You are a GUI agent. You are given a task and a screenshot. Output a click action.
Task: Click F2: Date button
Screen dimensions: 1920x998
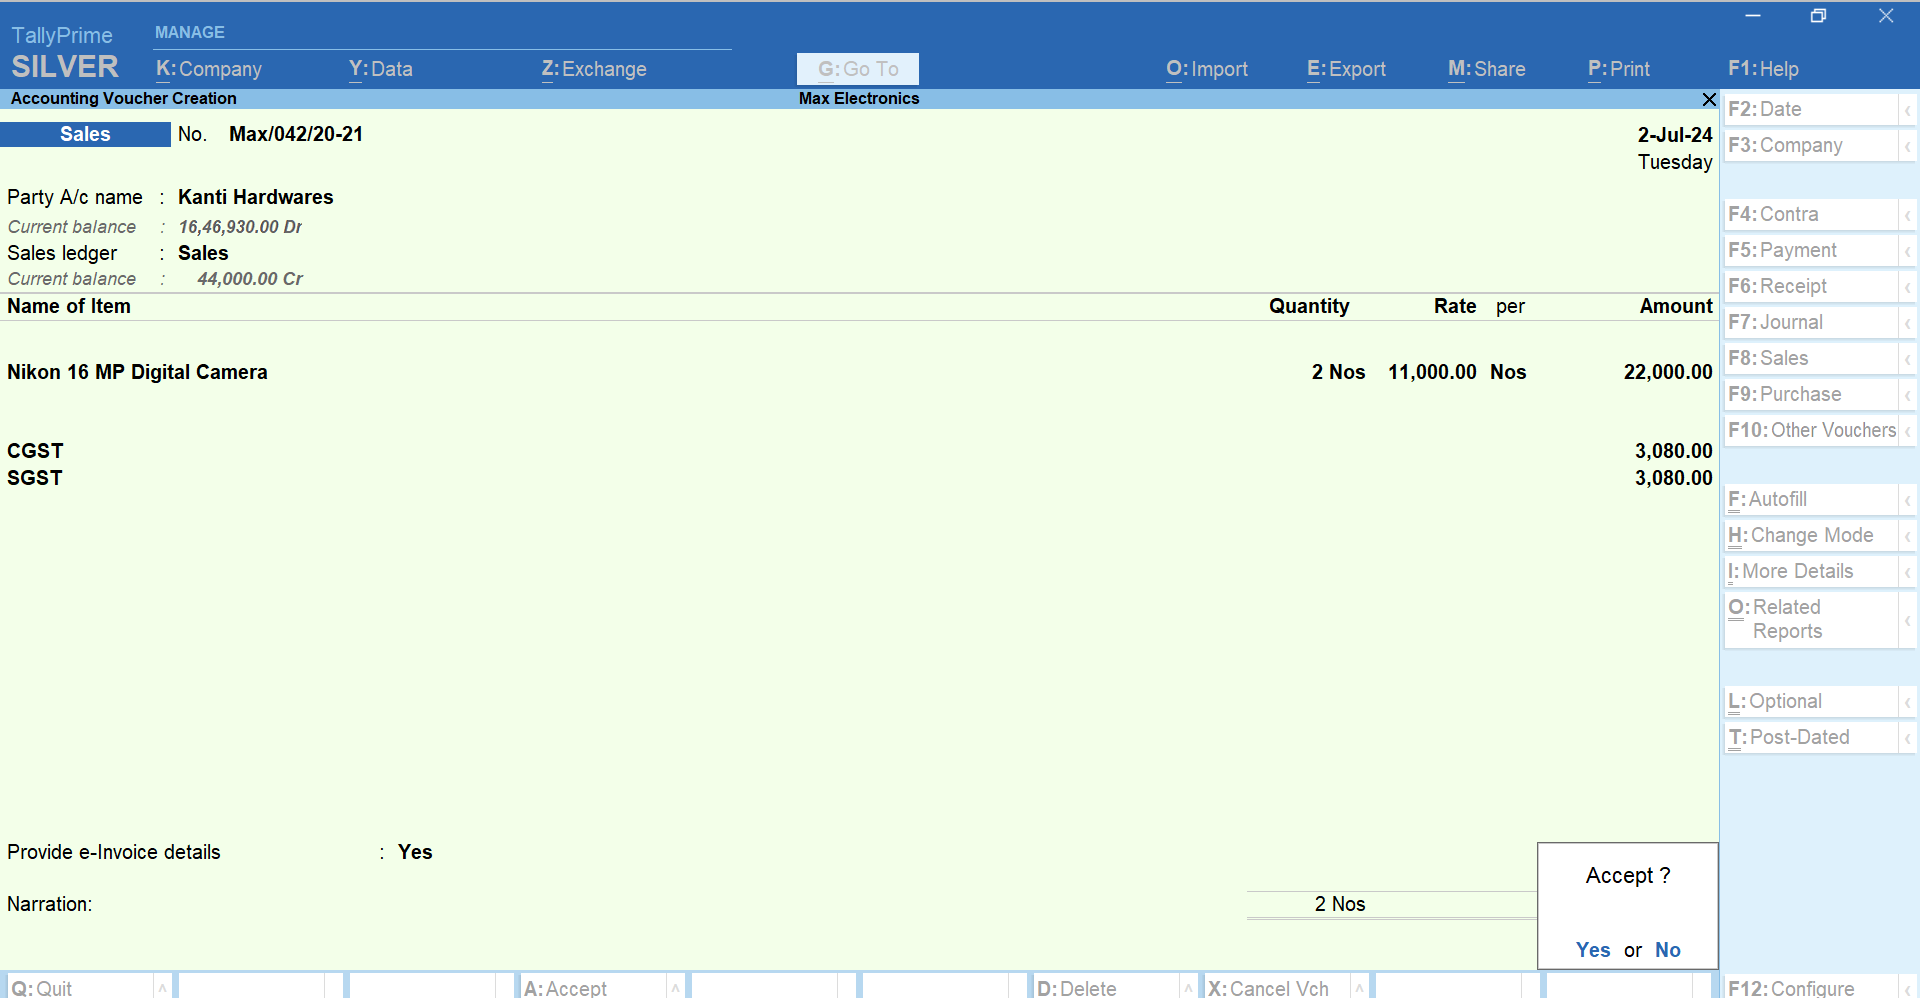[x=1811, y=110]
